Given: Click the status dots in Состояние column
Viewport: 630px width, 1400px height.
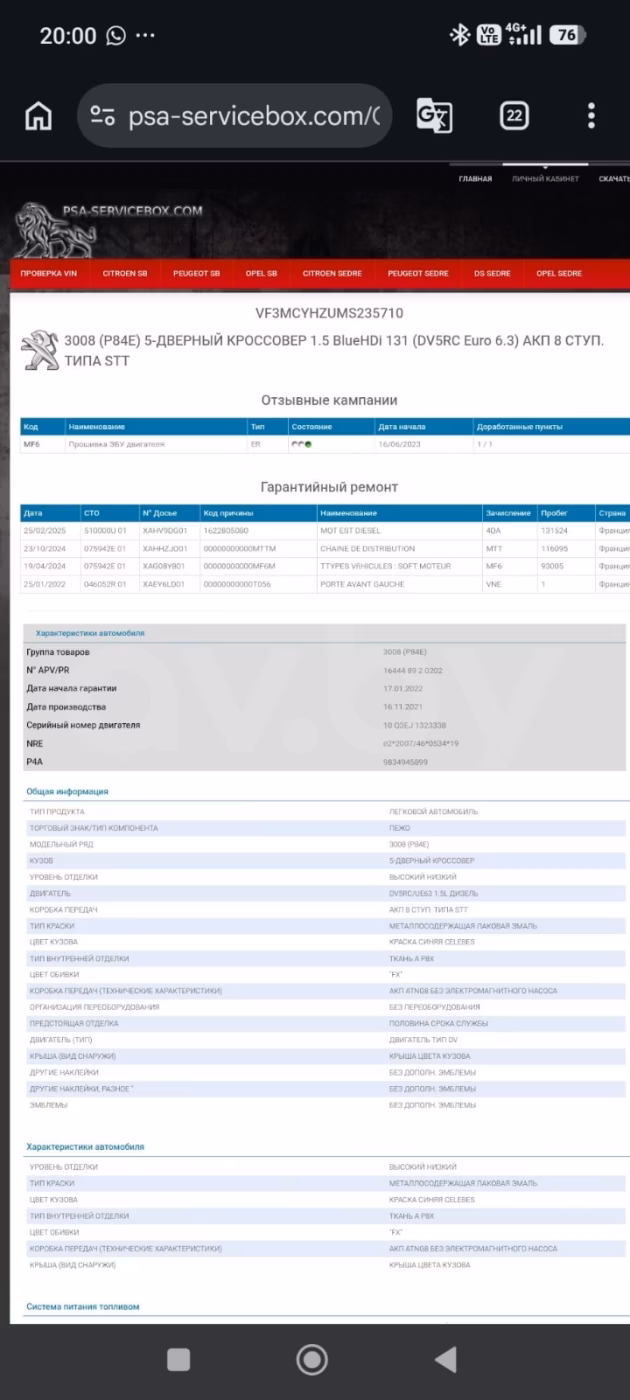Looking at the screenshot, I should click(x=302, y=444).
